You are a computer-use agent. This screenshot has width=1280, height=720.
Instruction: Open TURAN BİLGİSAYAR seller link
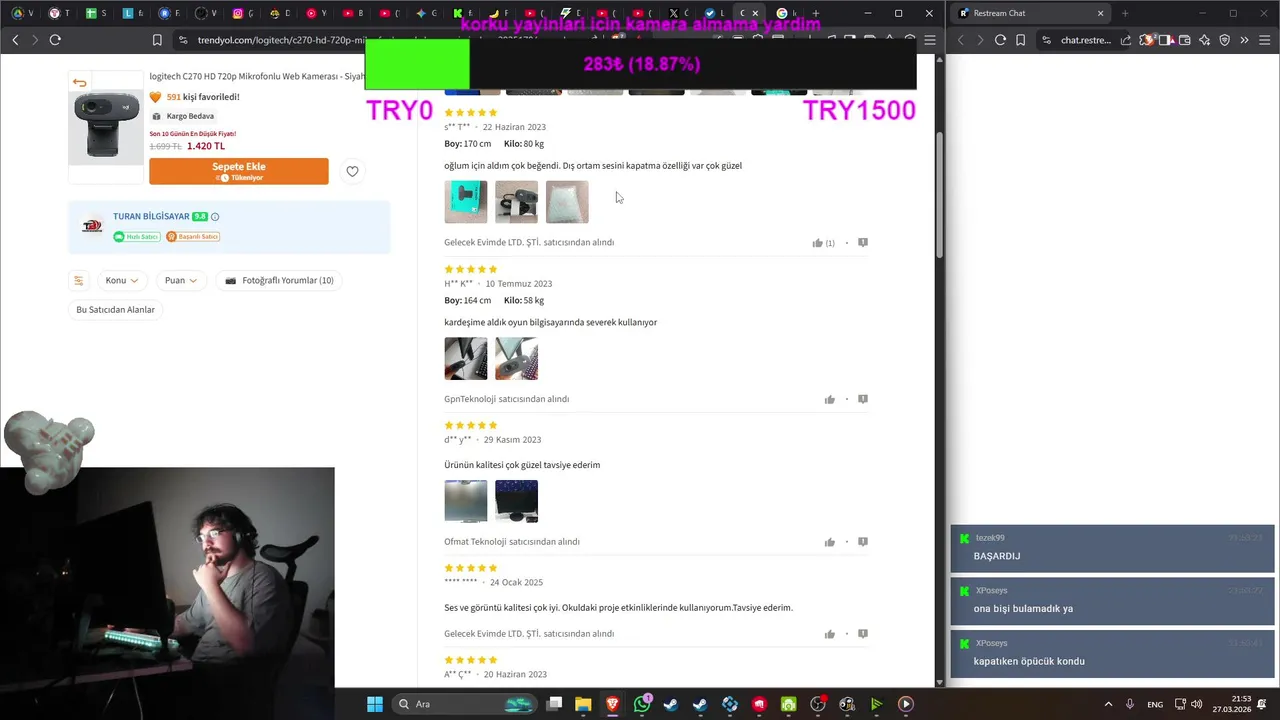tap(151, 217)
